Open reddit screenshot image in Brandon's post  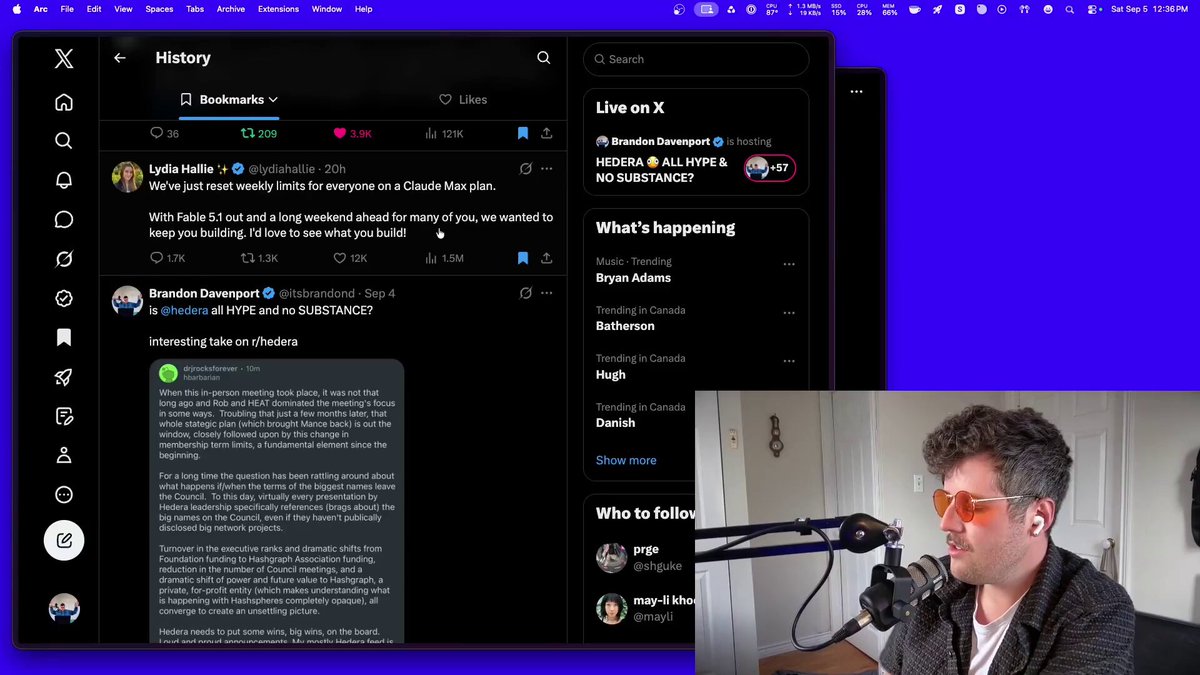click(277, 500)
